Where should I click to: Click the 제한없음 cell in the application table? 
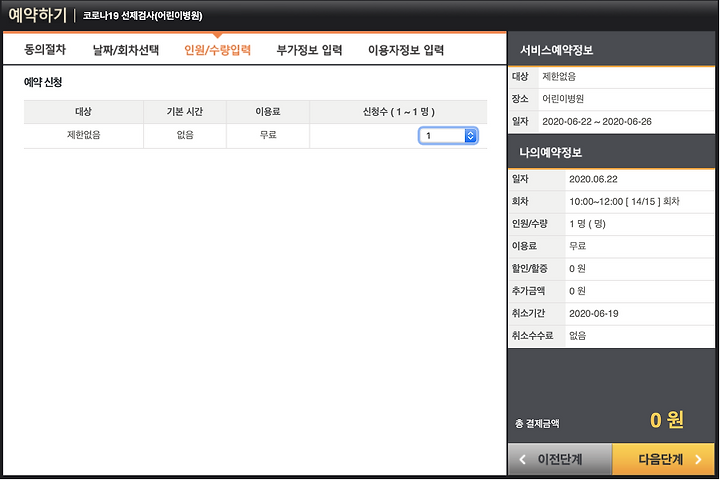click(84, 135)
